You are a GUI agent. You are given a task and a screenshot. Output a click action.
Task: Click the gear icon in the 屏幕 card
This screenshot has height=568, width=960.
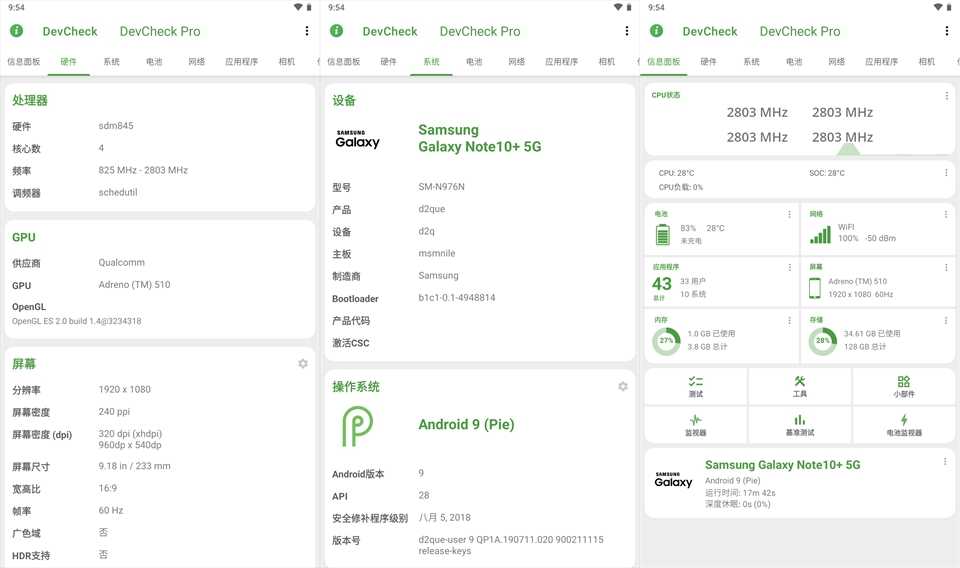tap(303, 364)
